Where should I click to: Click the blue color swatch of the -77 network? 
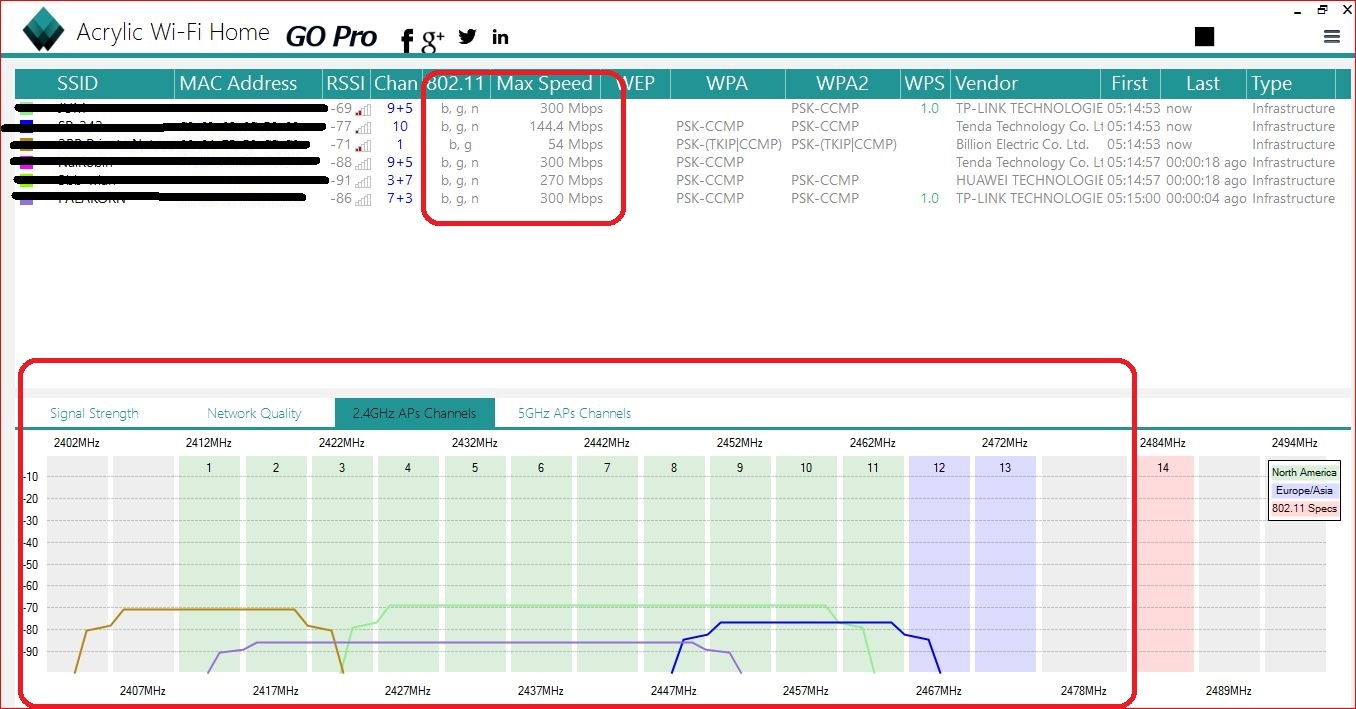tap(26, 126)
